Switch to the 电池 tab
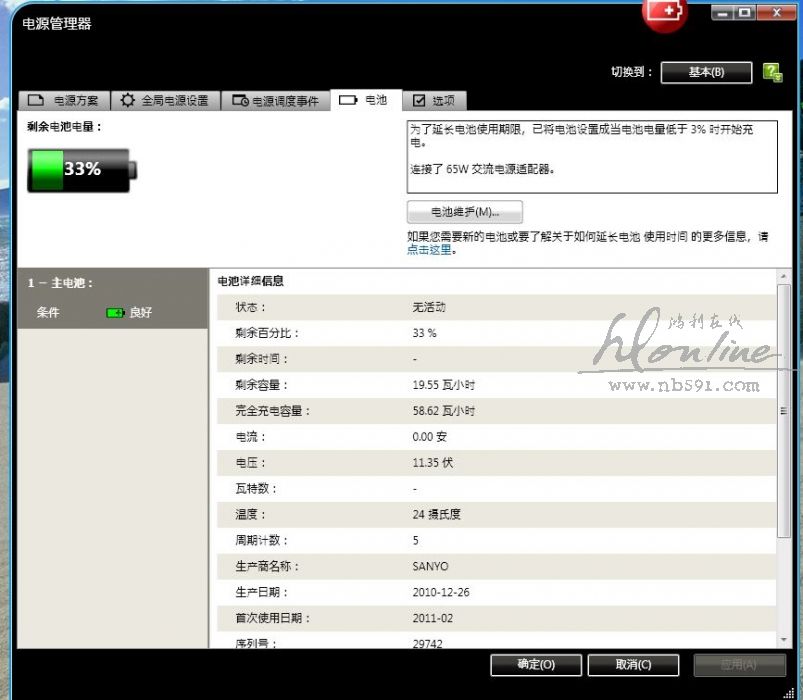Viewport: 803px width, 700px height. [365, 100]
